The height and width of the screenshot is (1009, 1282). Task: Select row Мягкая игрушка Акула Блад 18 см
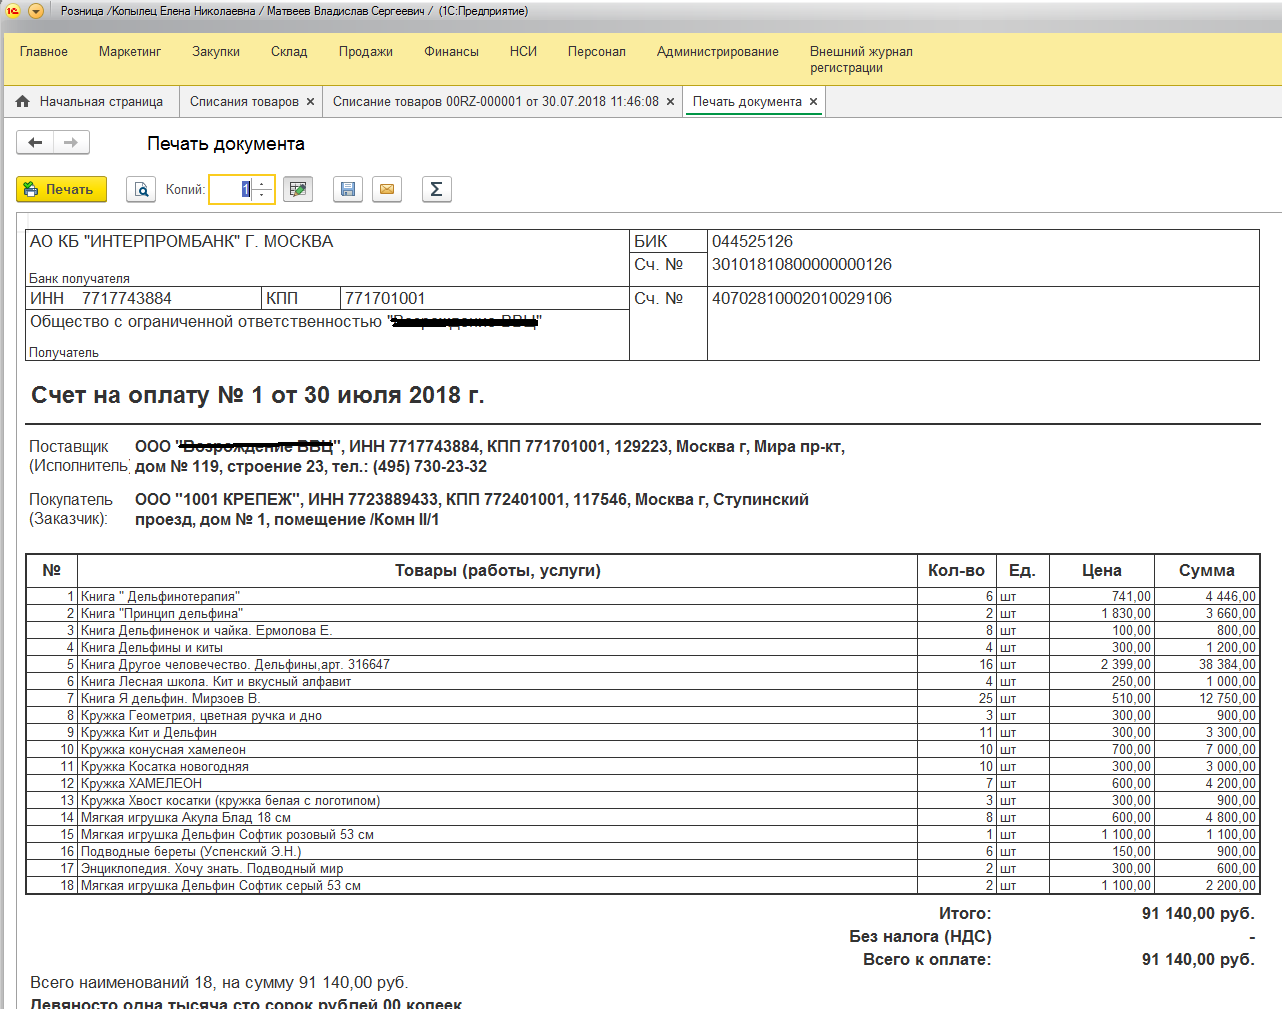click(x=642, y=818)
